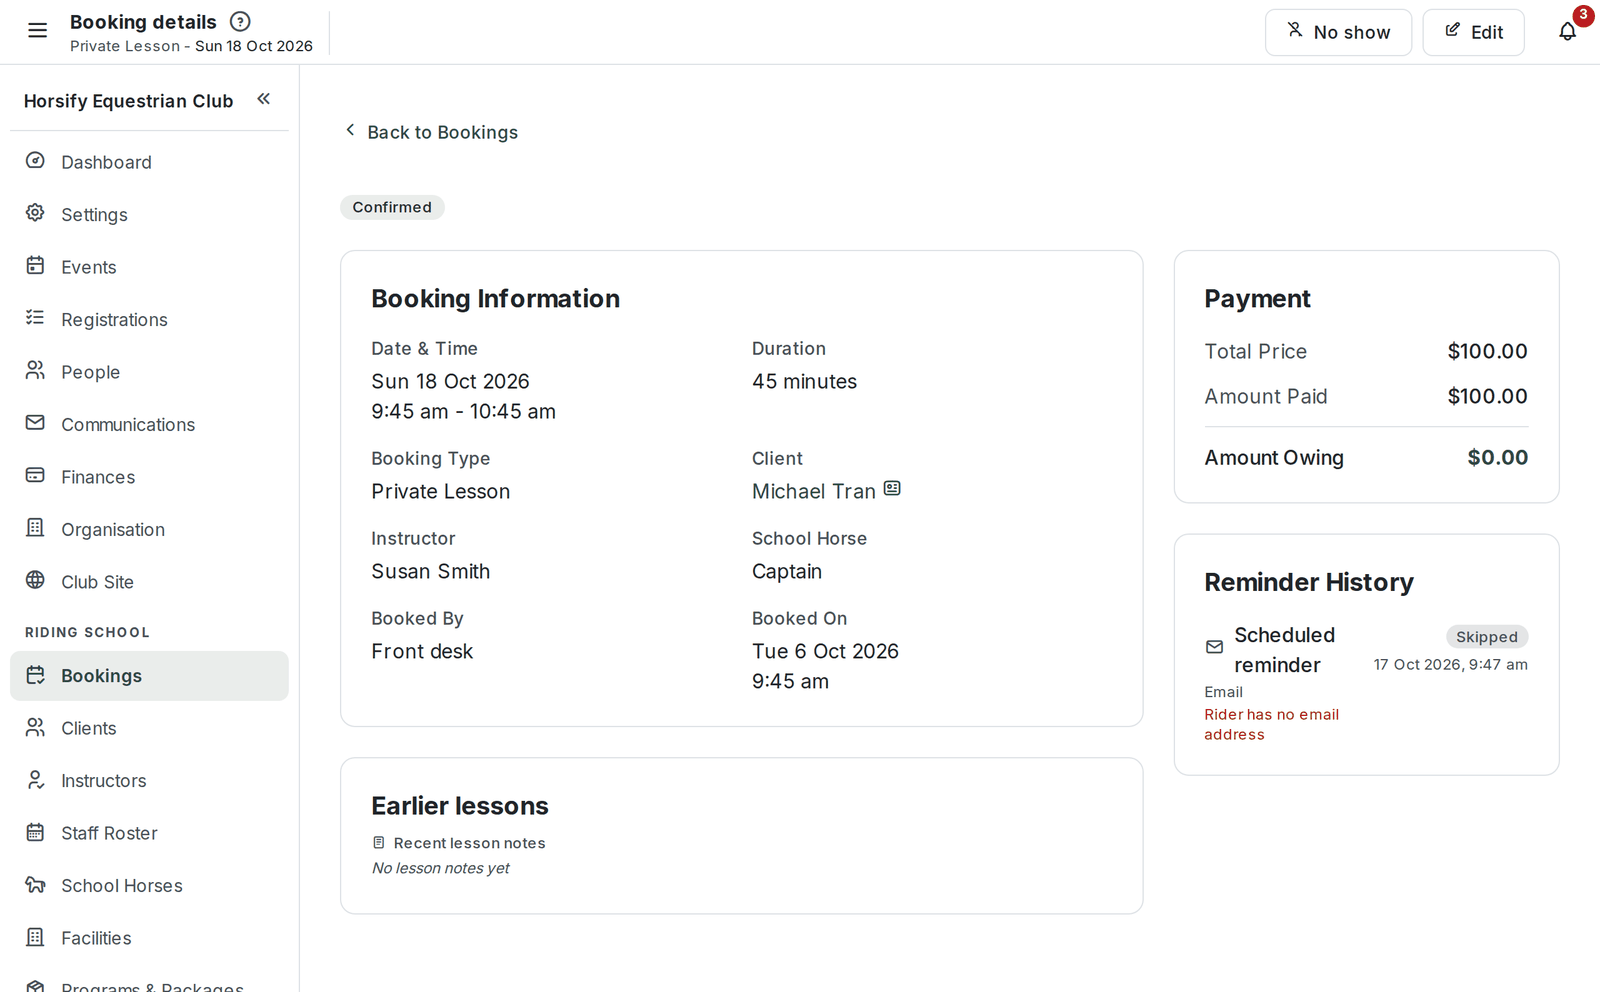Click 'Rider has no email address' text

pos(1271,724)
